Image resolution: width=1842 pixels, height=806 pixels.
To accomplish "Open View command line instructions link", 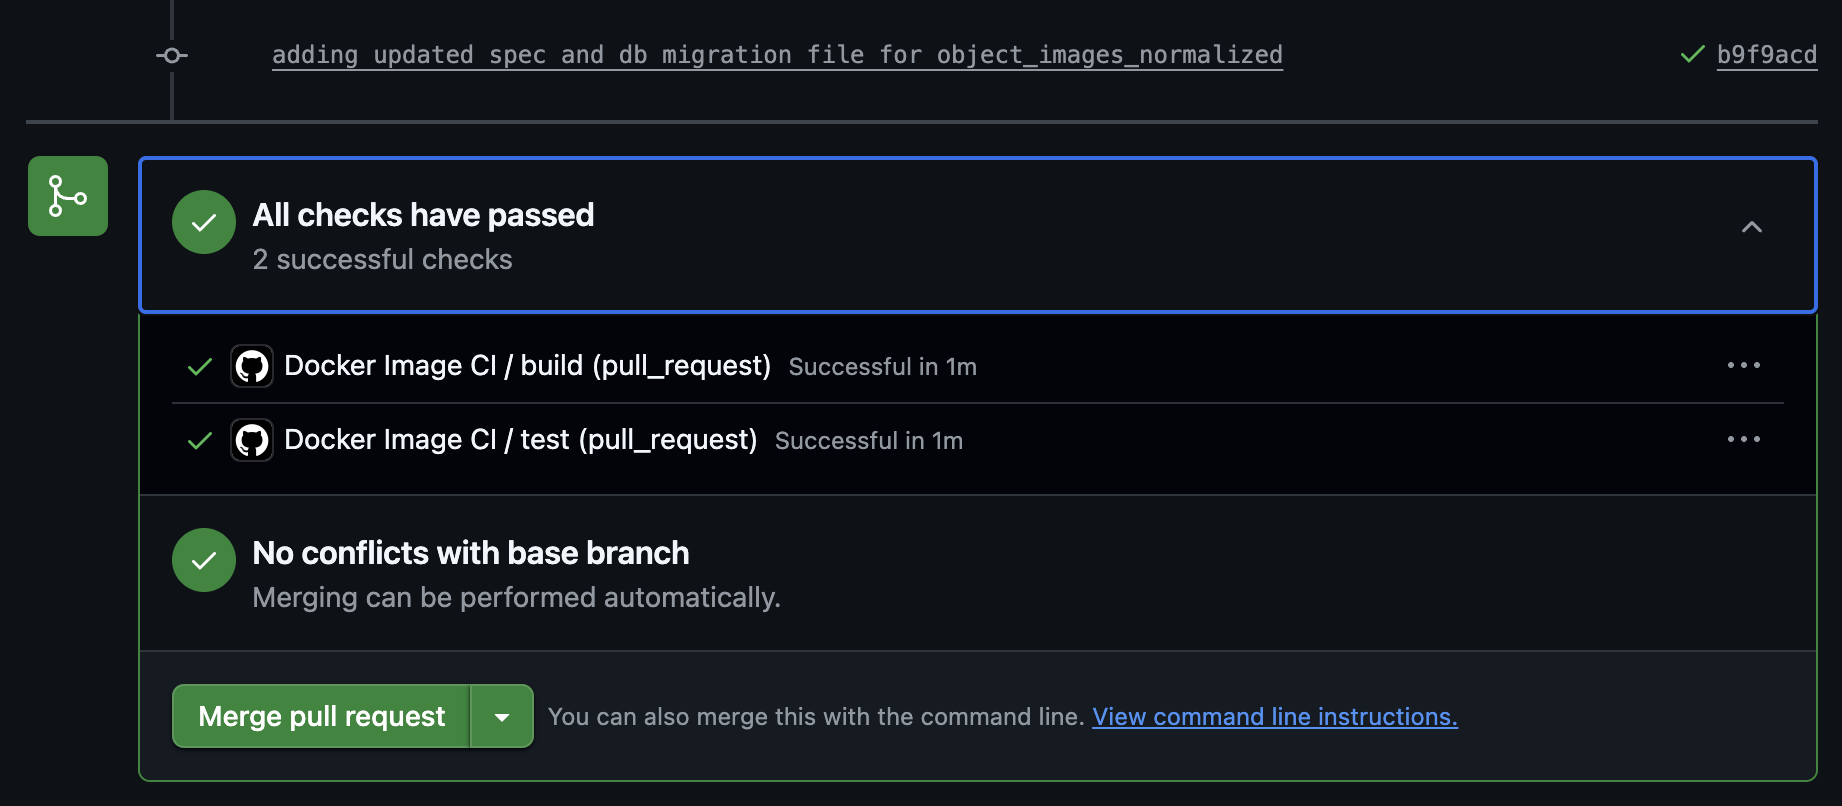I will [1275, 717].
